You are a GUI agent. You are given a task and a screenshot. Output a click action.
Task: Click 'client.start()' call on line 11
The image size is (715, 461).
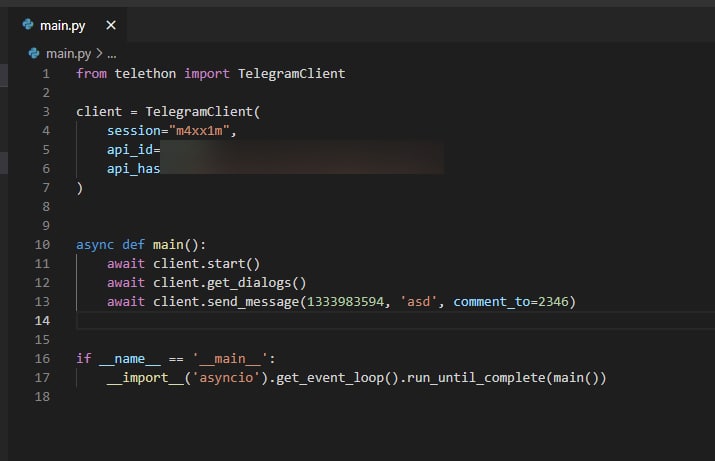[206, 264]
